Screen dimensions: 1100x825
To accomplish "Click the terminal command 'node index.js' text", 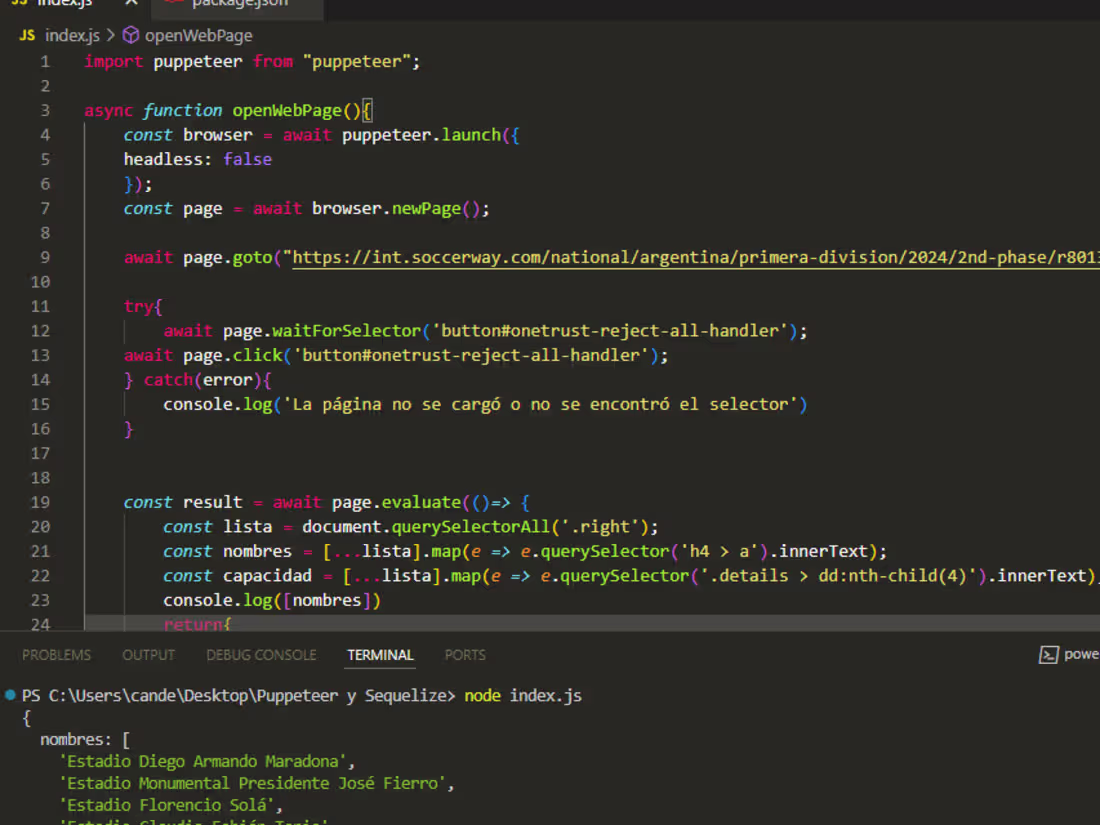I will click(x=520, y=695).
